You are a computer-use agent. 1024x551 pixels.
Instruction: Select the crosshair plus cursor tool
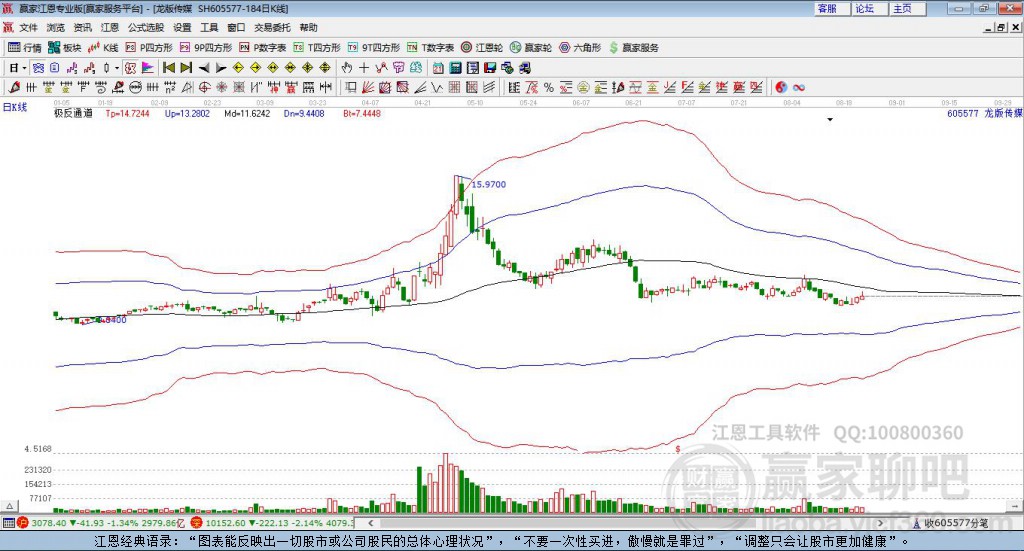(x=364, y=68)
